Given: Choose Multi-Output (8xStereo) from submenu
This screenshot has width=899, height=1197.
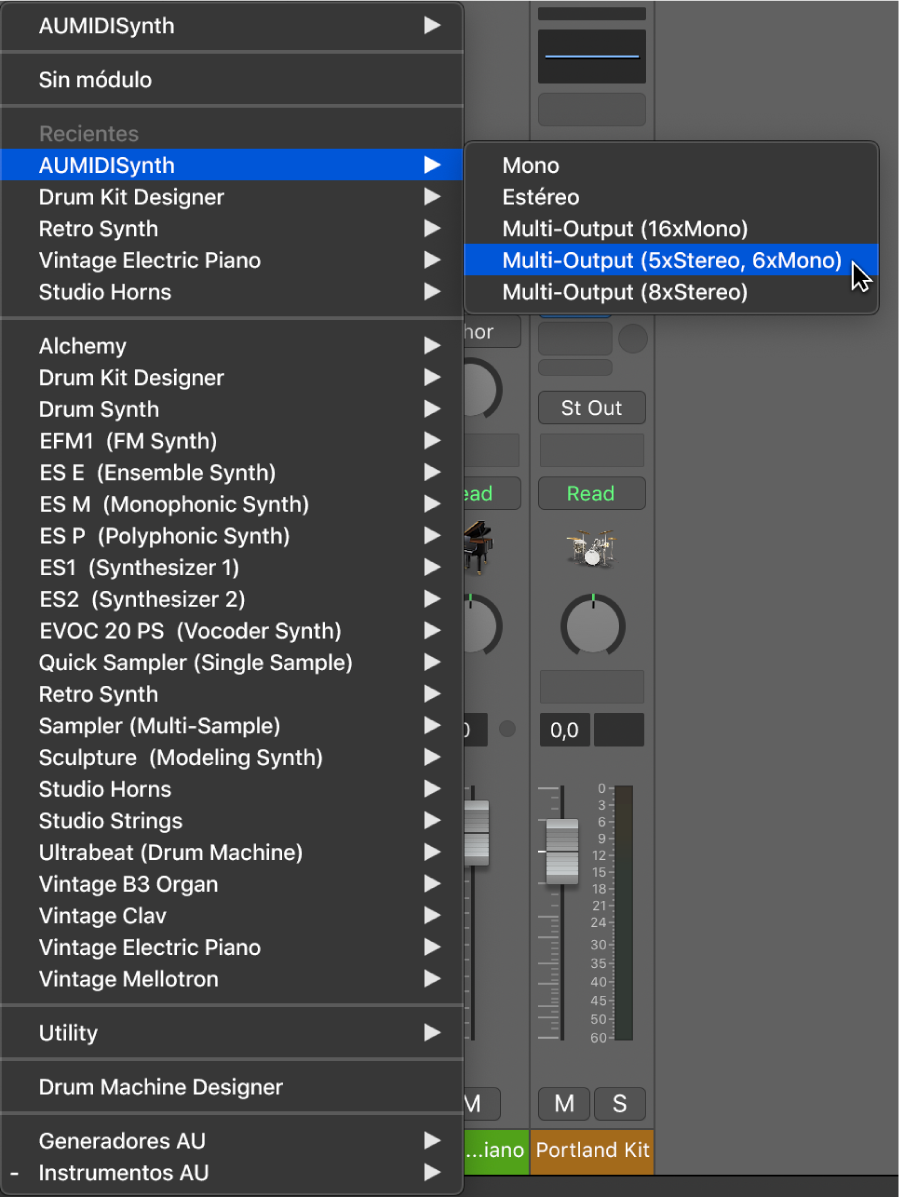Looking at the screenshot, I should [x=624, y=292].
